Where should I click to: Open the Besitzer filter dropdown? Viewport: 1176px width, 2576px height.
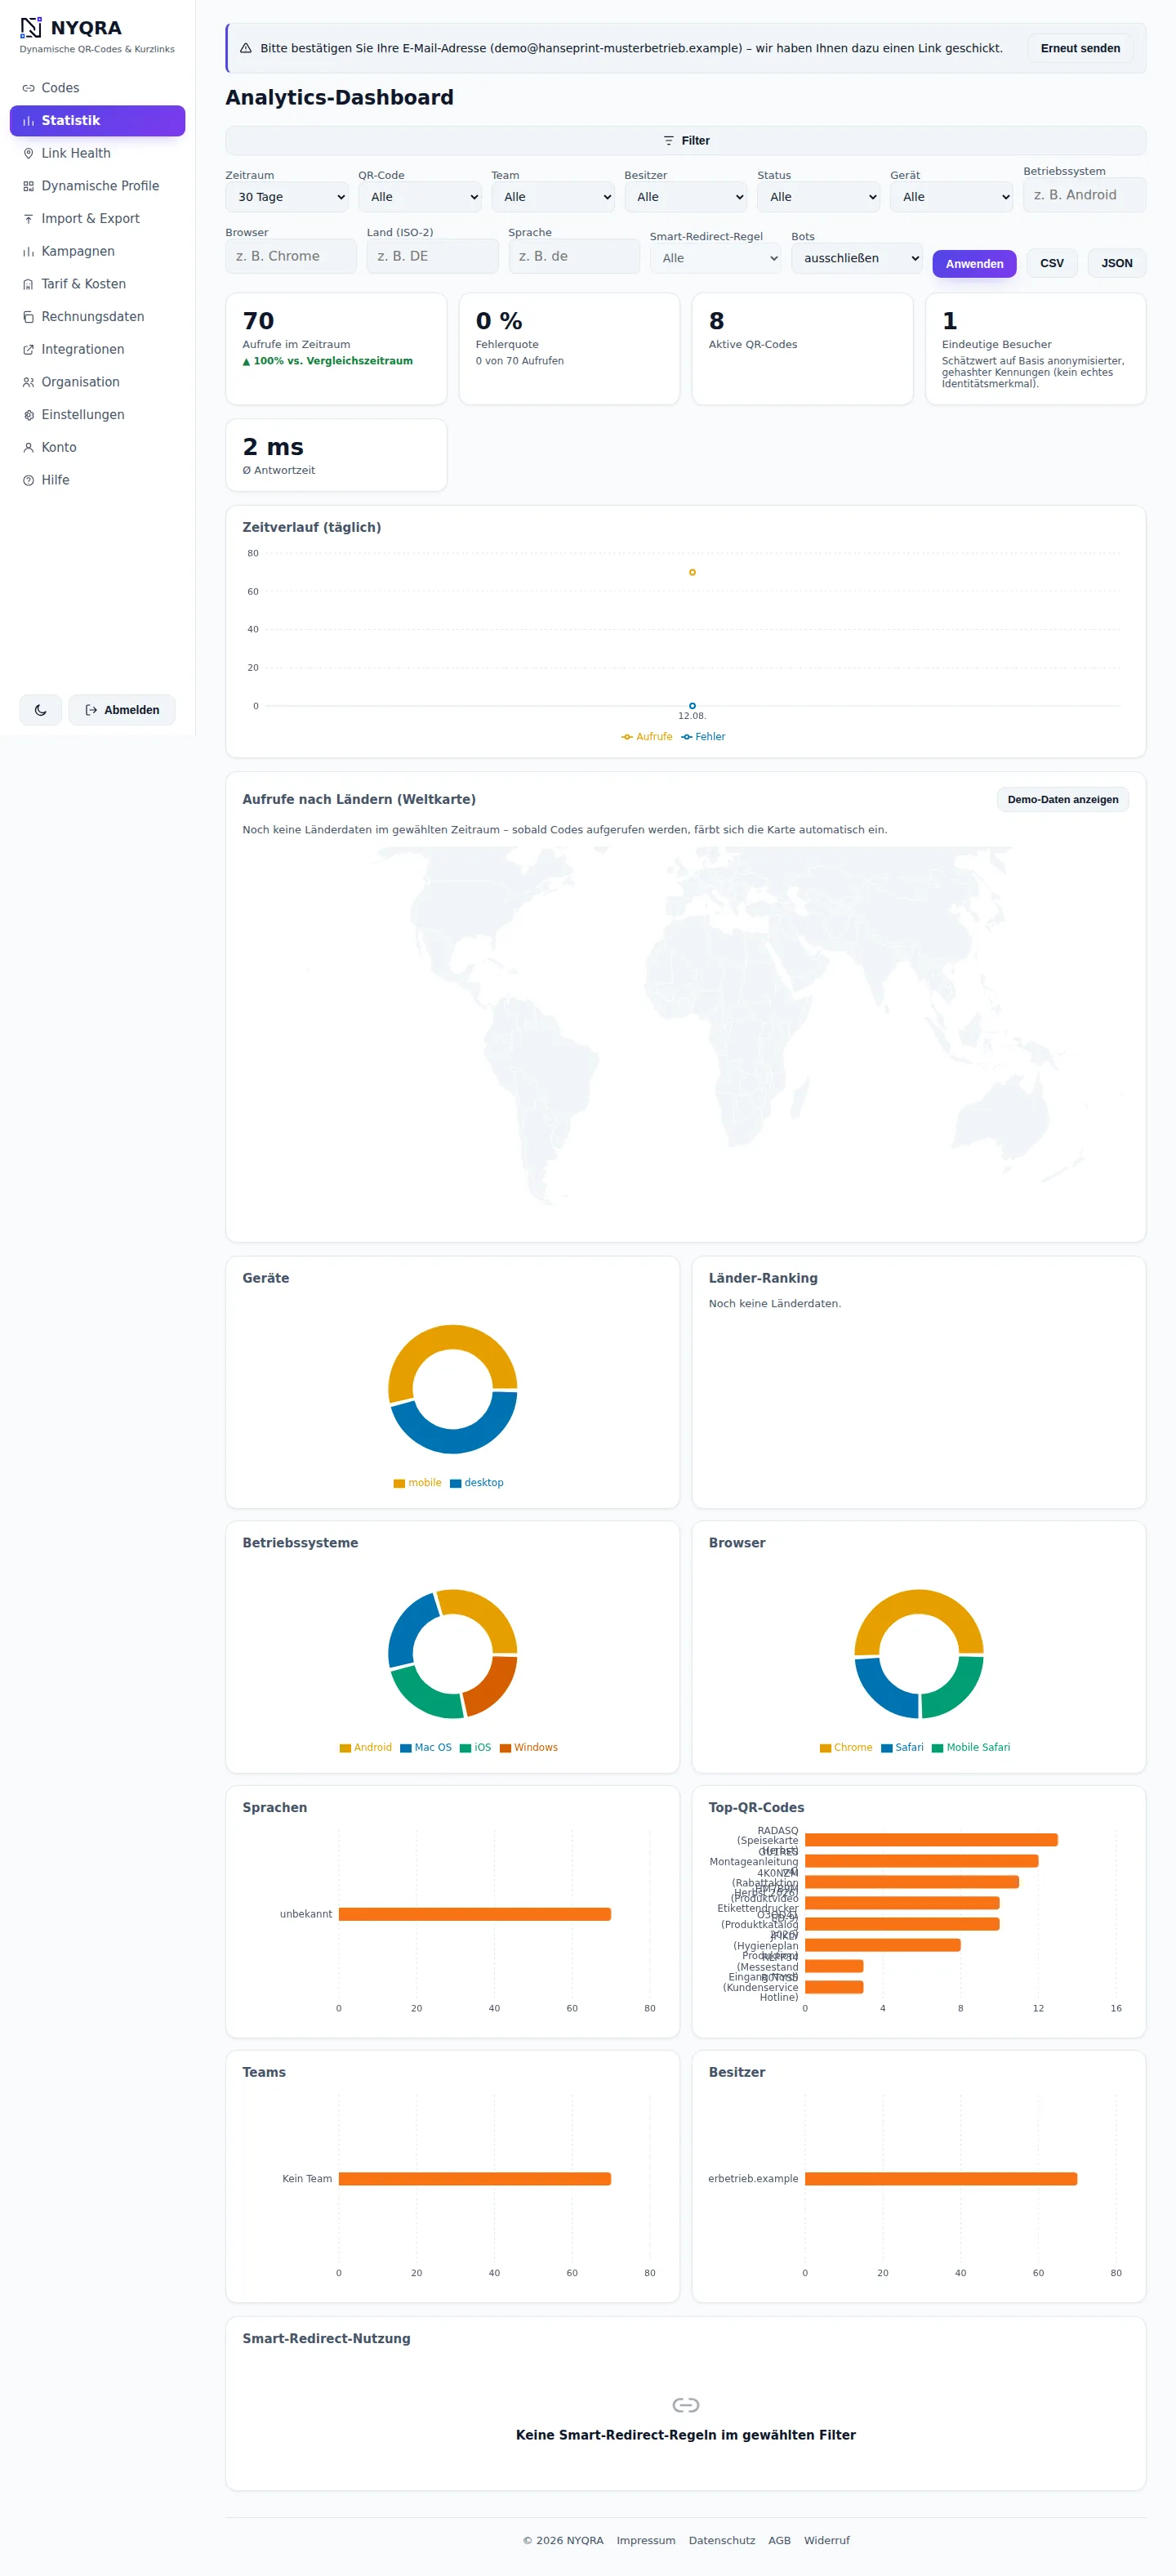pyautogui.click(x=686, y=197)
